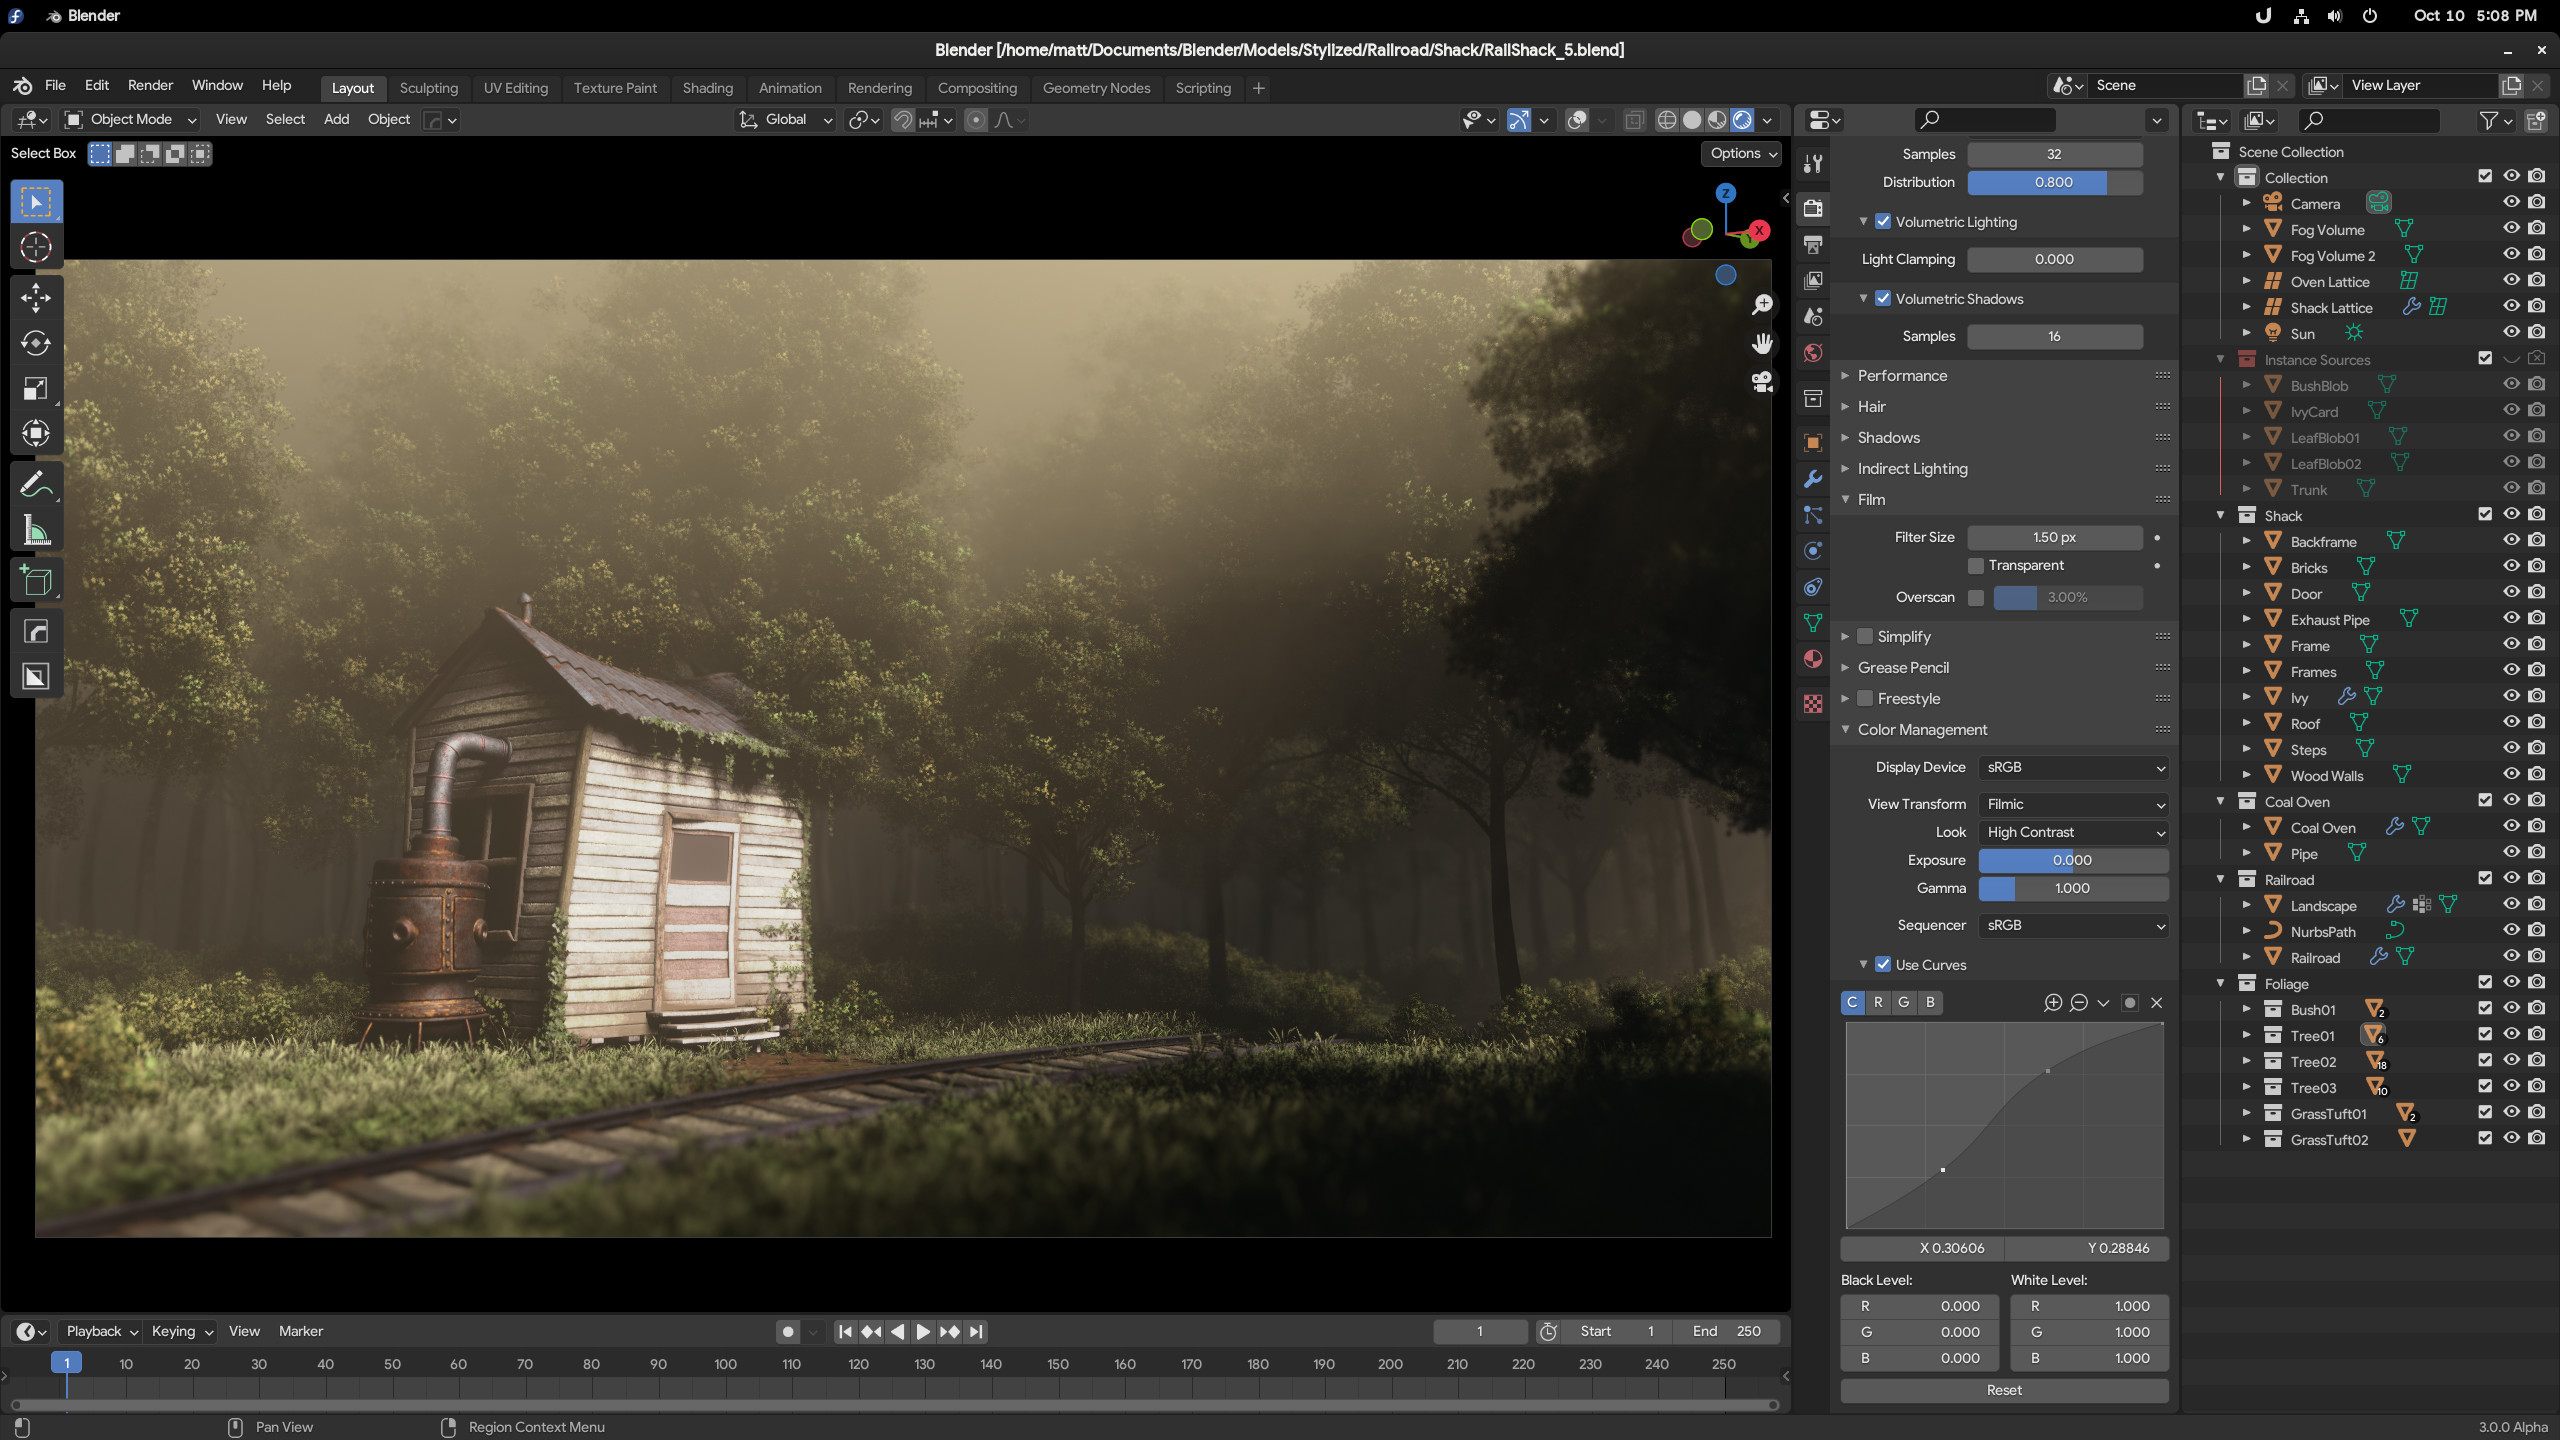Enable the Overscan checkbox
Image resolution: width=2560 pixels, height=1440 pixels.
tap(1976, 598)
